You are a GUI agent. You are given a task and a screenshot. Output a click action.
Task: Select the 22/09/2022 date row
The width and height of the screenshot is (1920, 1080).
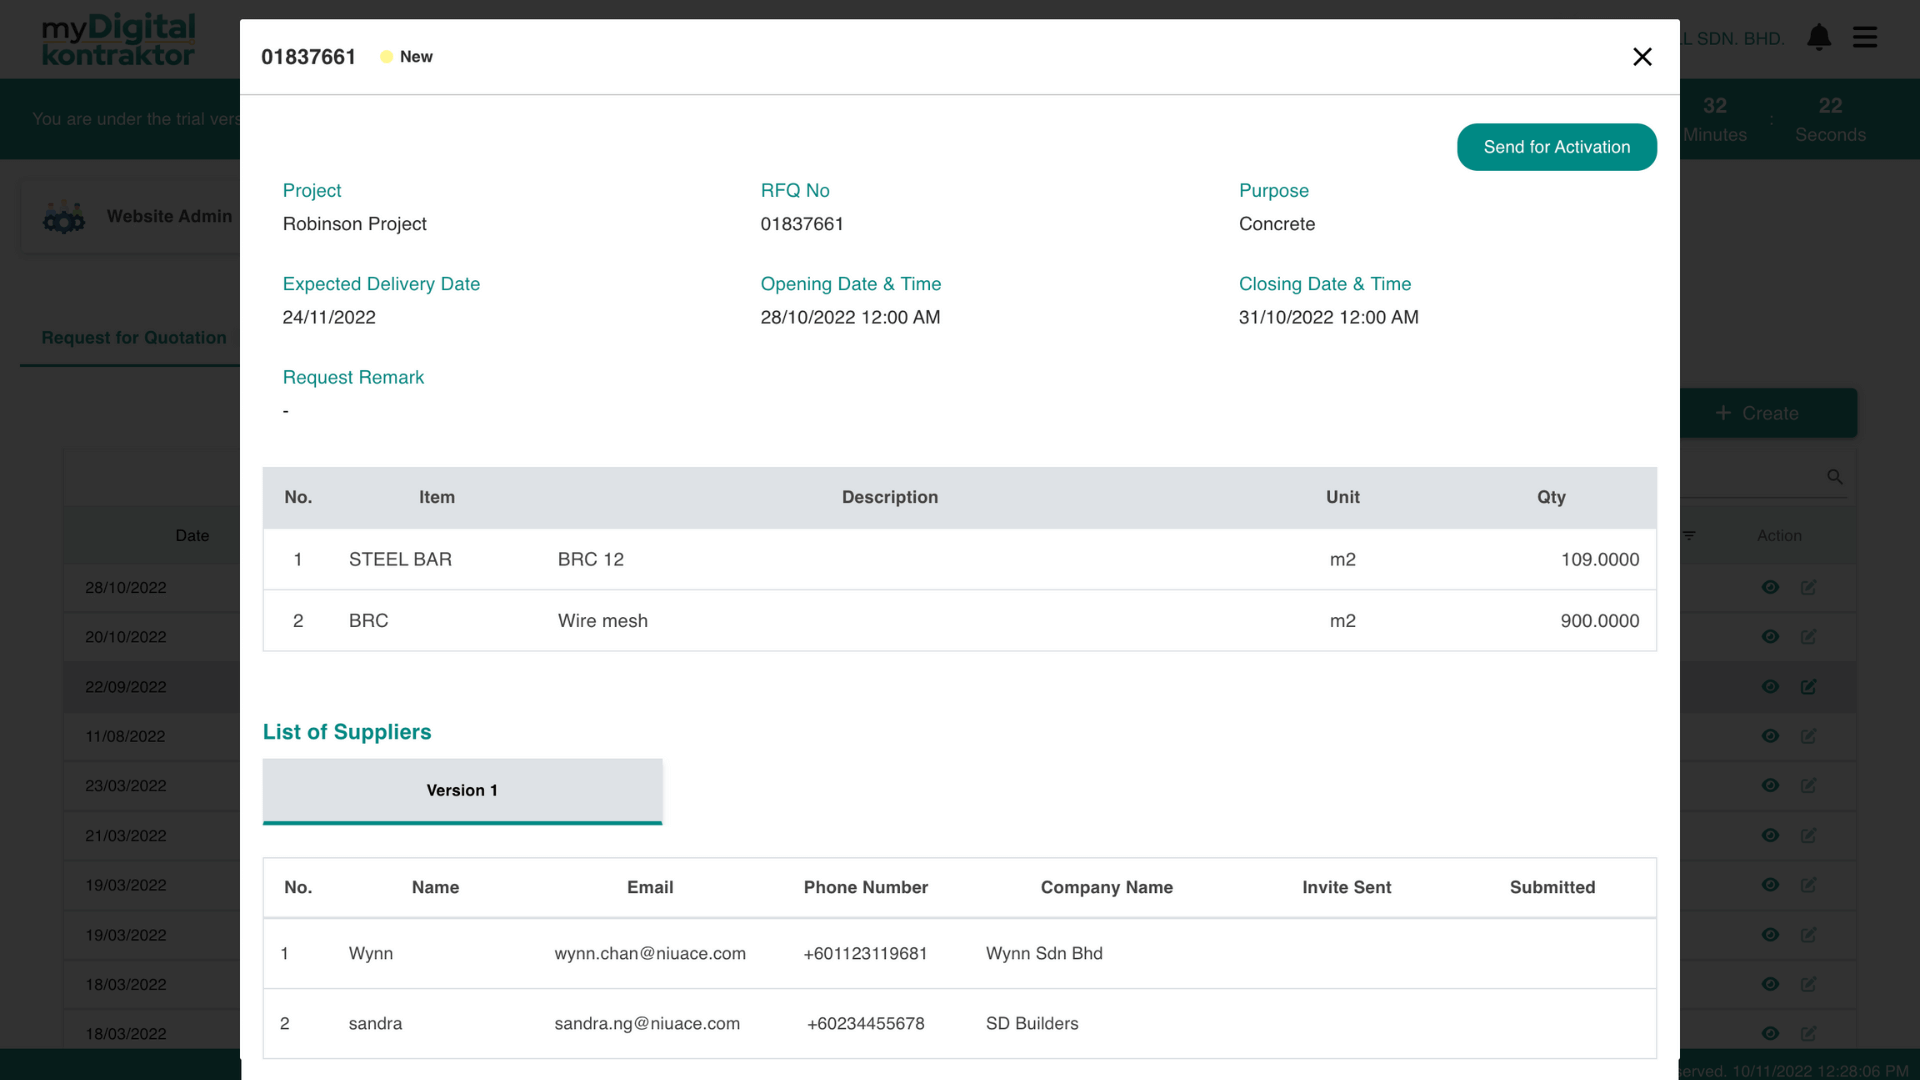tap(126, 687)
